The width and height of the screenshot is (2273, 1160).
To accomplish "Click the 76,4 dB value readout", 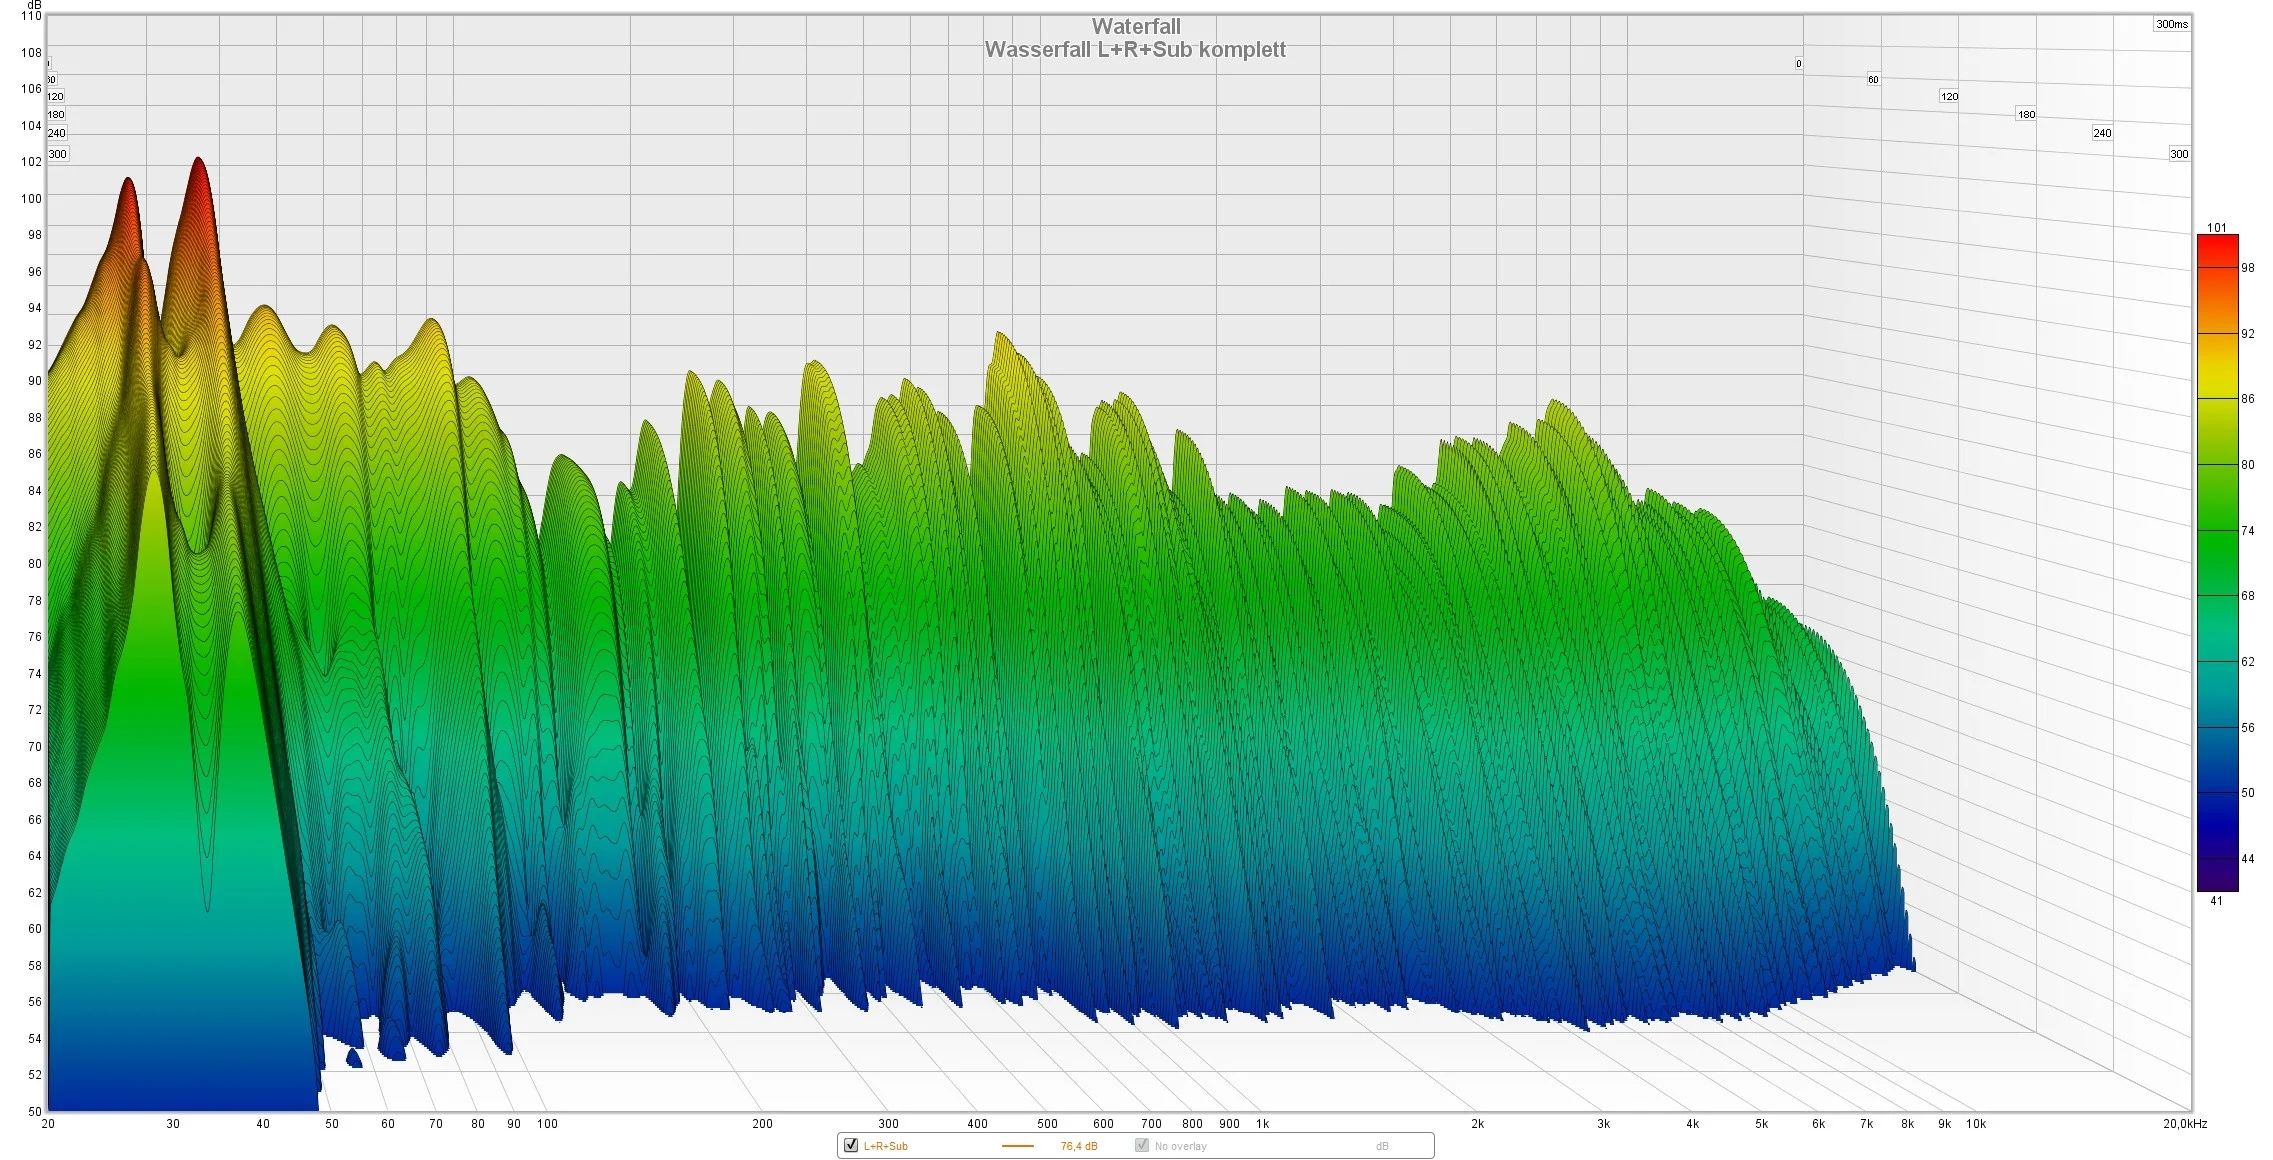I will 1079,1146.
